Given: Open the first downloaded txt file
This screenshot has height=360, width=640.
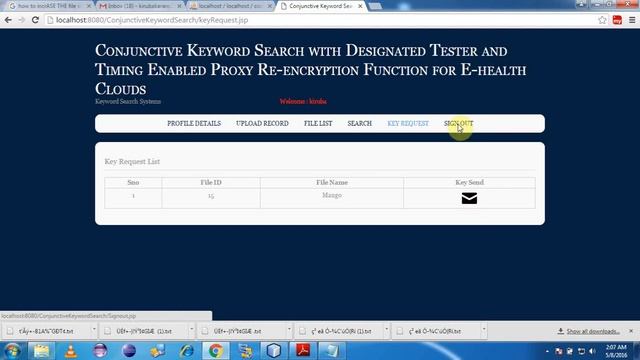Looking at the screenshot, I should [x=46, y=331].
